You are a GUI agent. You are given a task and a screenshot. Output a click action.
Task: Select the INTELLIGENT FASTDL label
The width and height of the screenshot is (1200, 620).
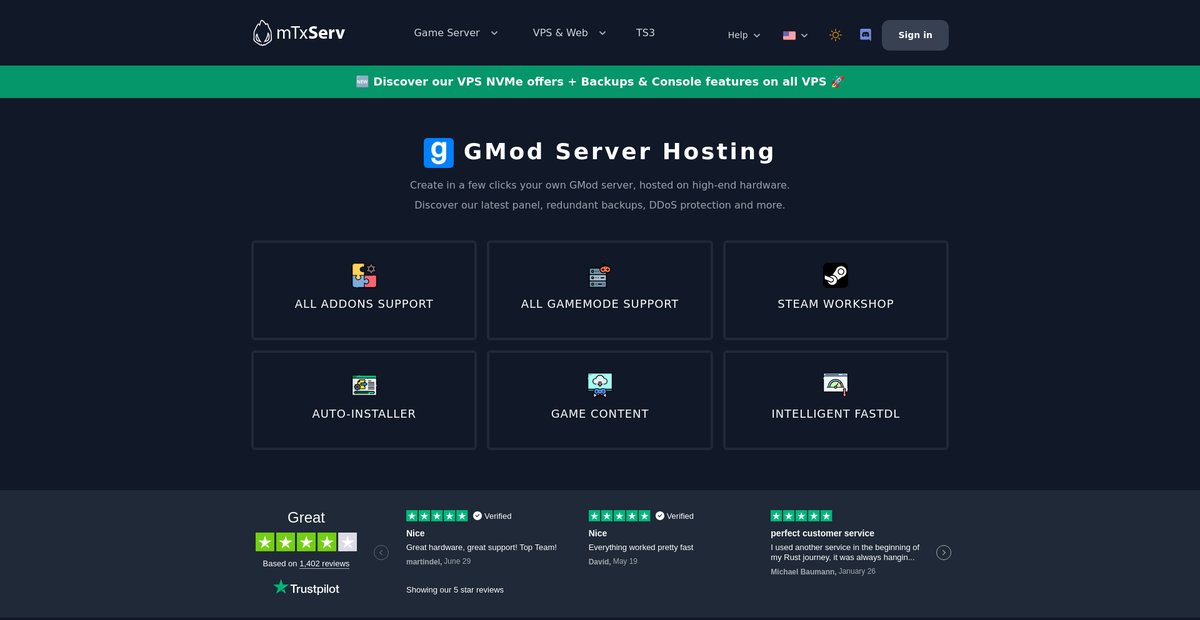click(836, 414)
